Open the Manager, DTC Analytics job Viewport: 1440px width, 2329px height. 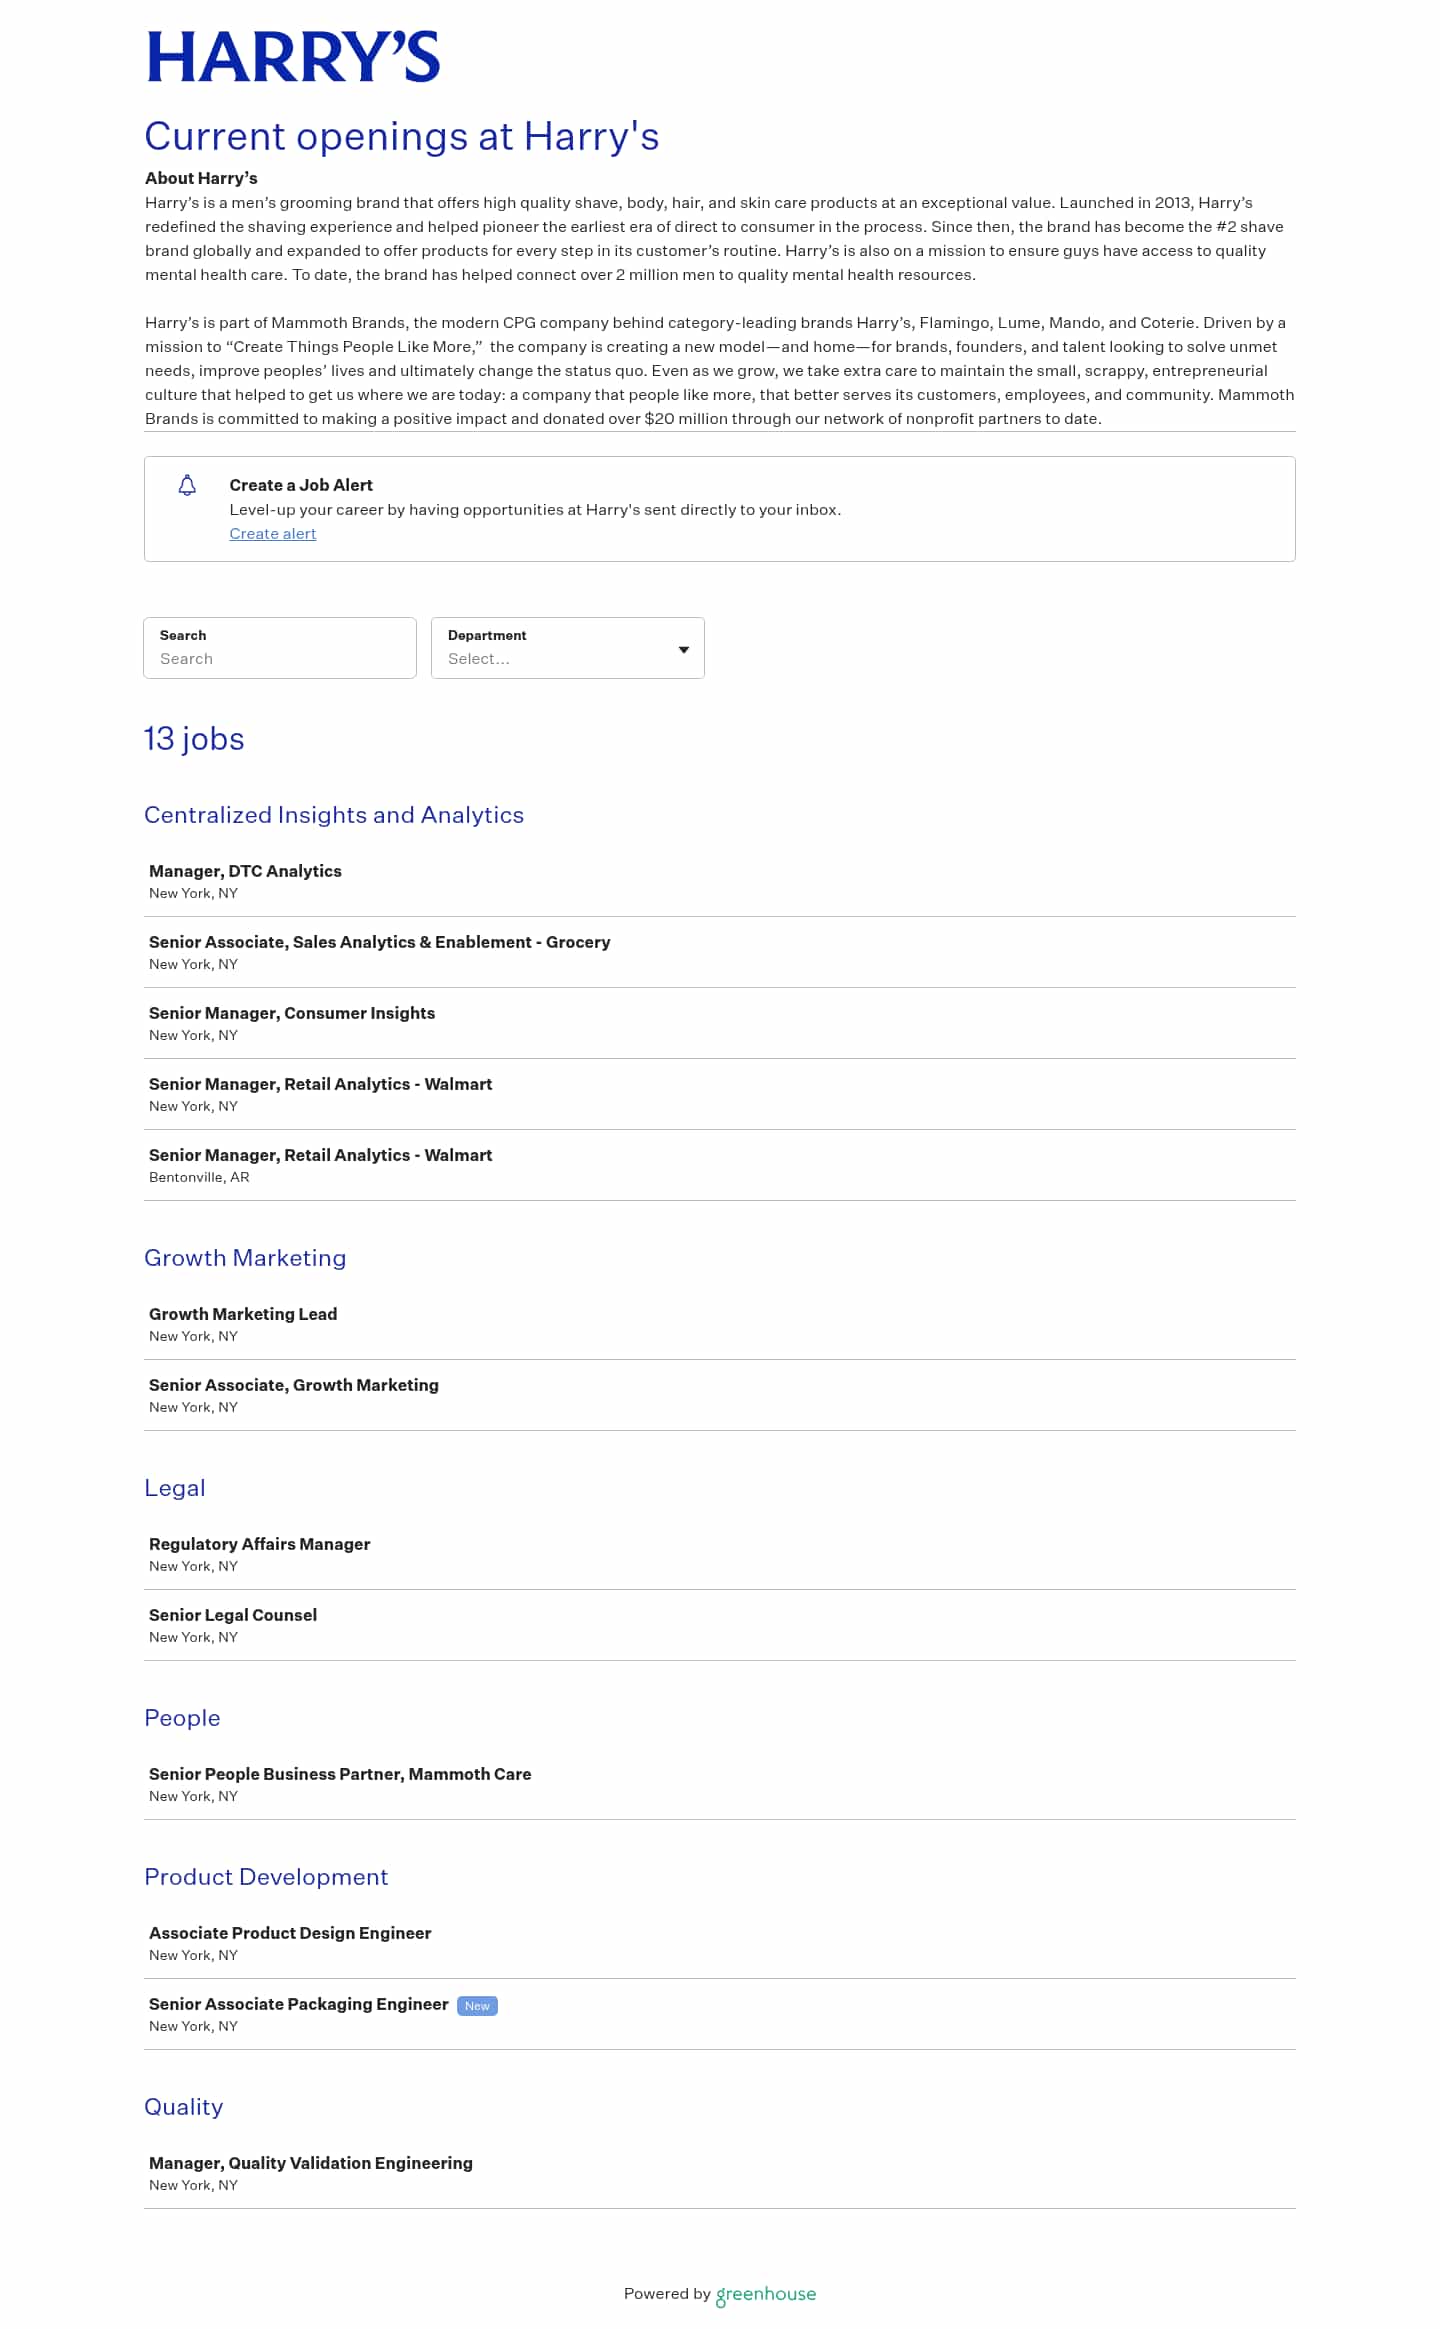[720, 881]
